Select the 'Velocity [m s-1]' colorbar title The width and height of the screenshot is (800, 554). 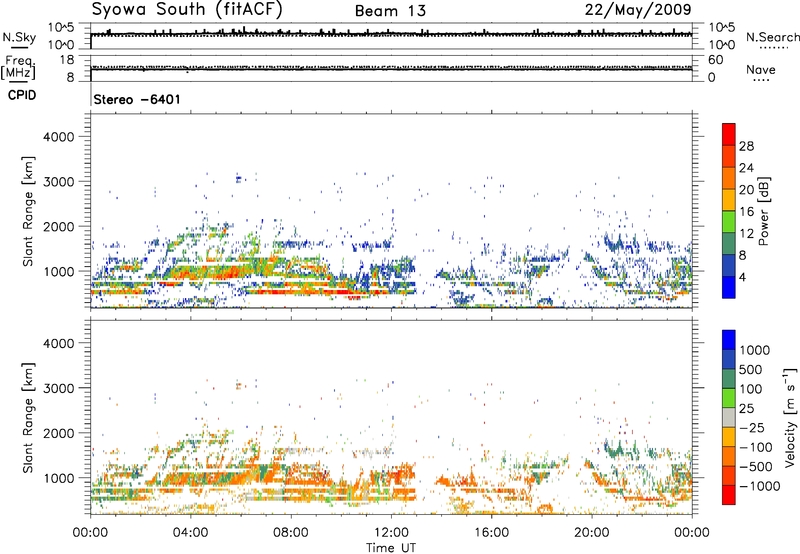(x=789, y=417)
